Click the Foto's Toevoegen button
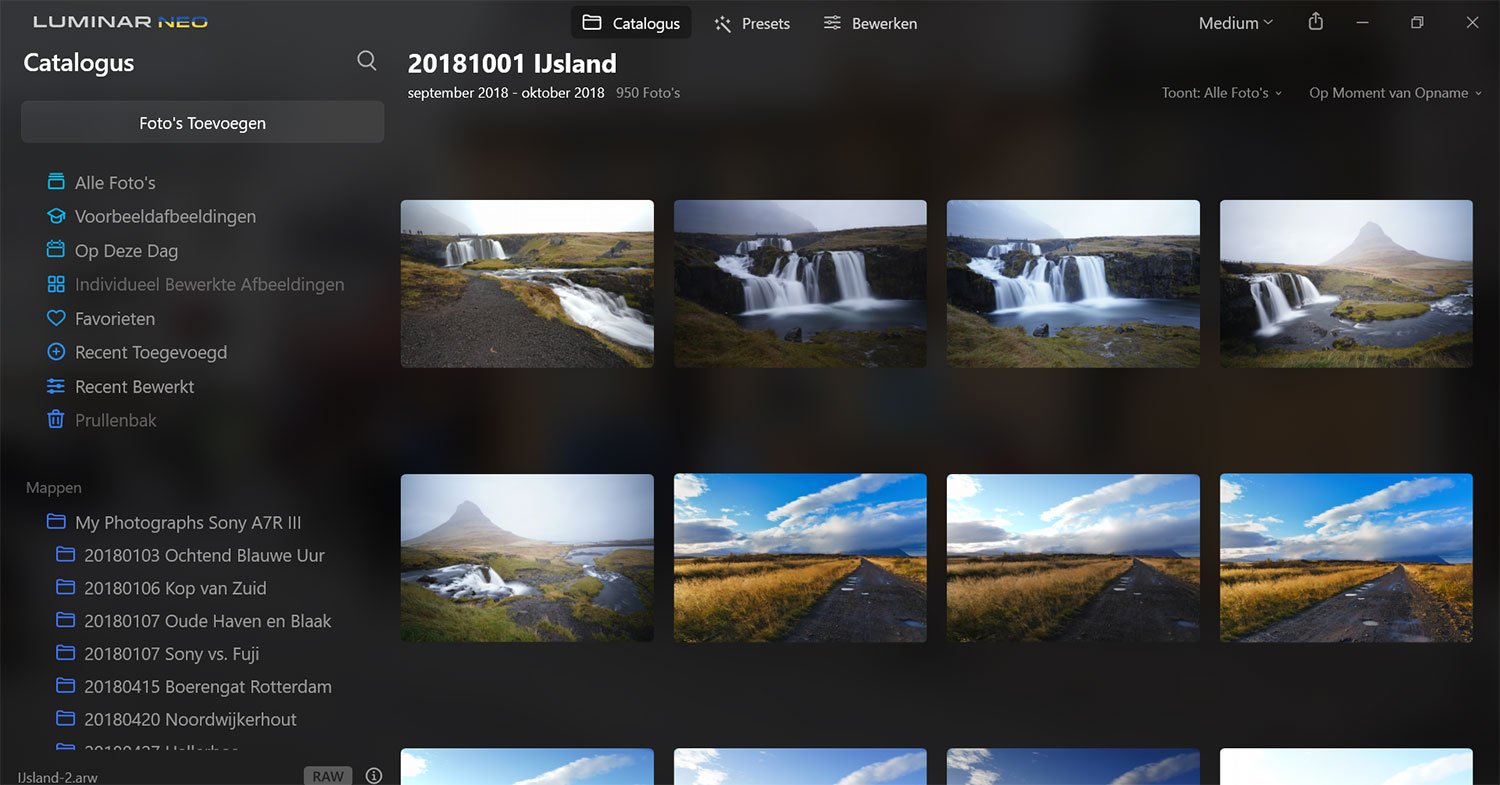Viewport: 1500px width, 785px height. click(x=203, y=122)
